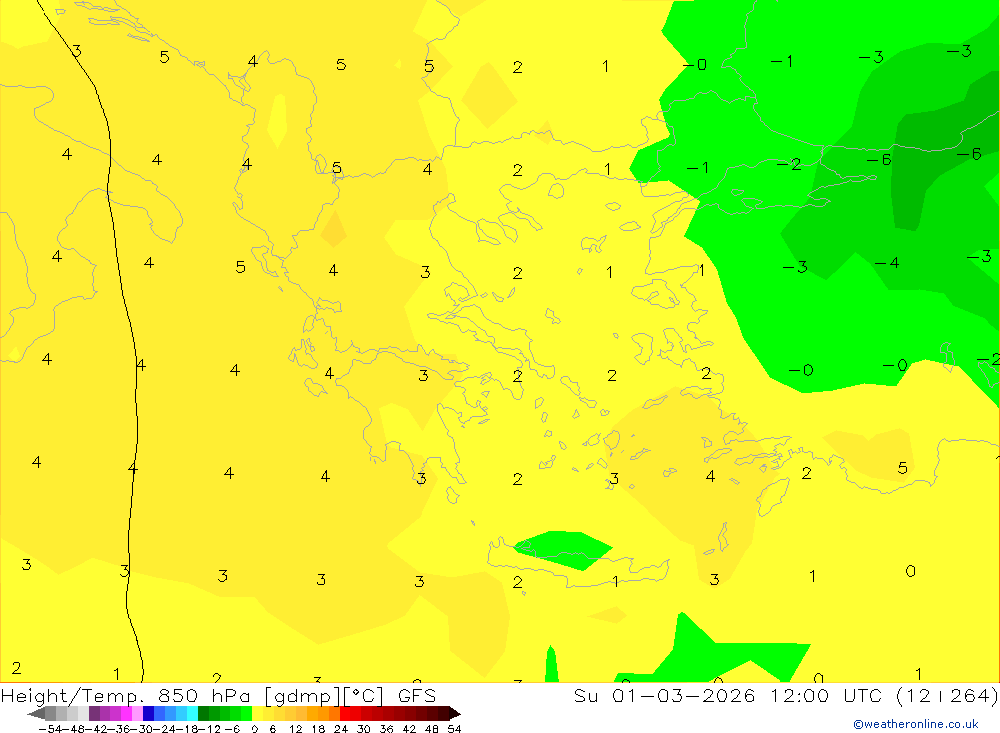Pick the dark navy blue legend swatch

tap(149, 714)
